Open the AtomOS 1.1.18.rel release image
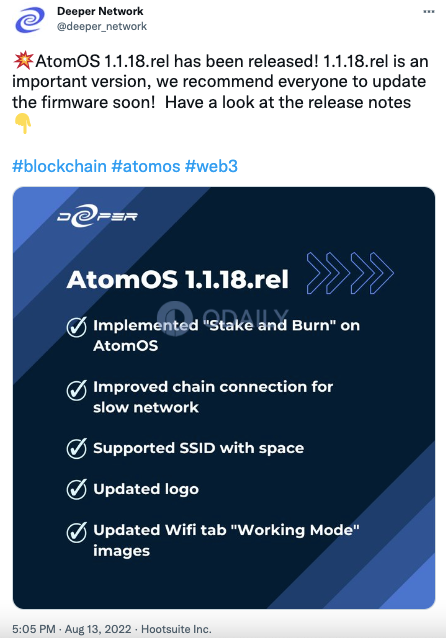The image size is (446, 638). coord(224,398)
